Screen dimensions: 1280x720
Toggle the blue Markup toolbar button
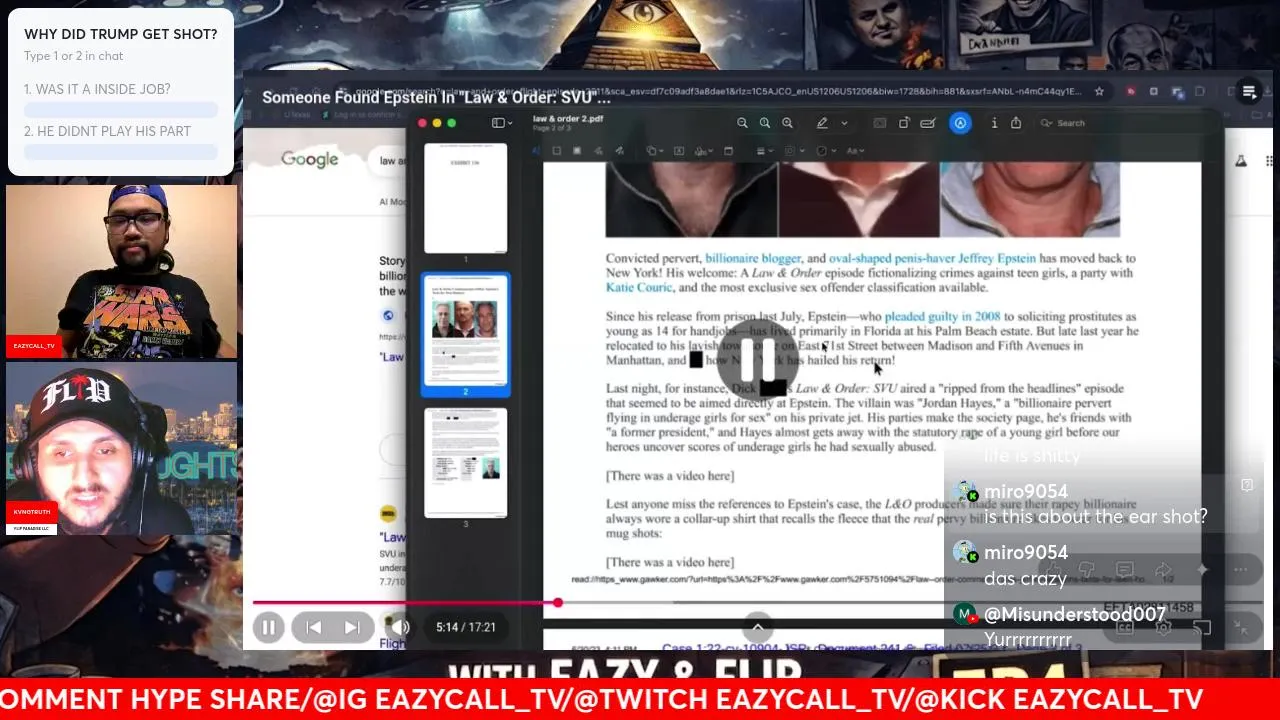960,123
